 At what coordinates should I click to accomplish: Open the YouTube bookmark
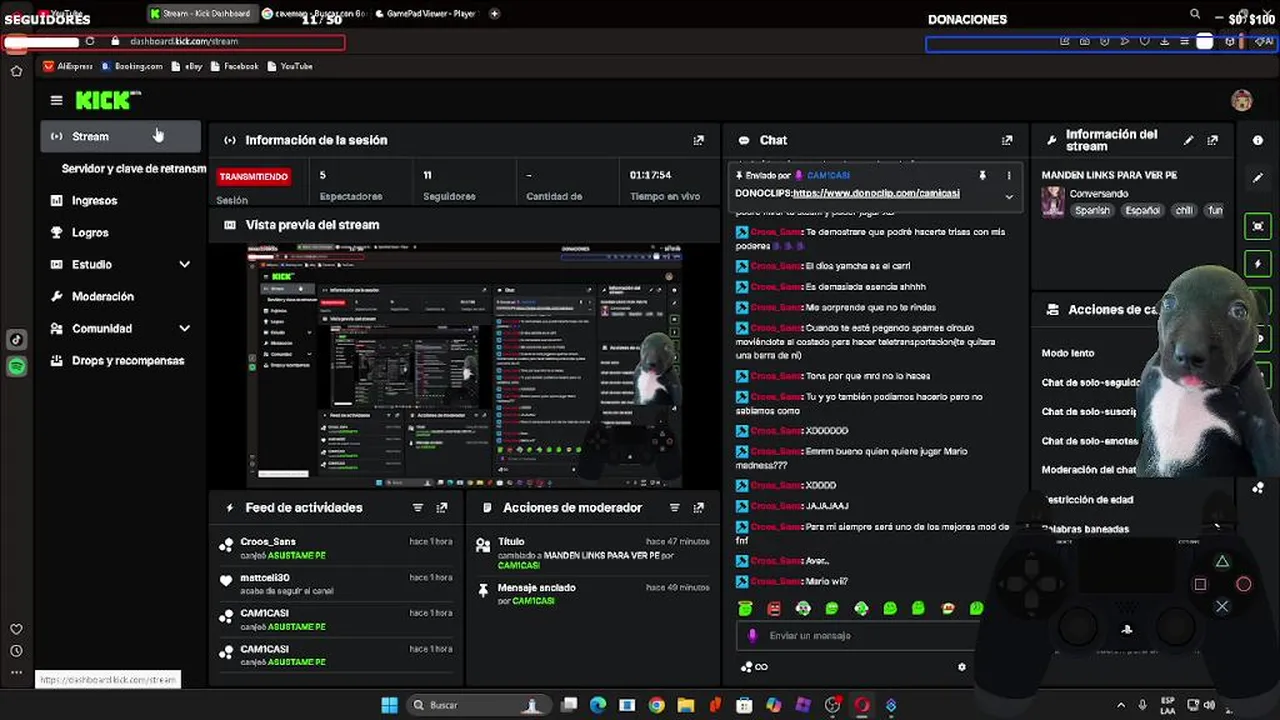point(290,66)
